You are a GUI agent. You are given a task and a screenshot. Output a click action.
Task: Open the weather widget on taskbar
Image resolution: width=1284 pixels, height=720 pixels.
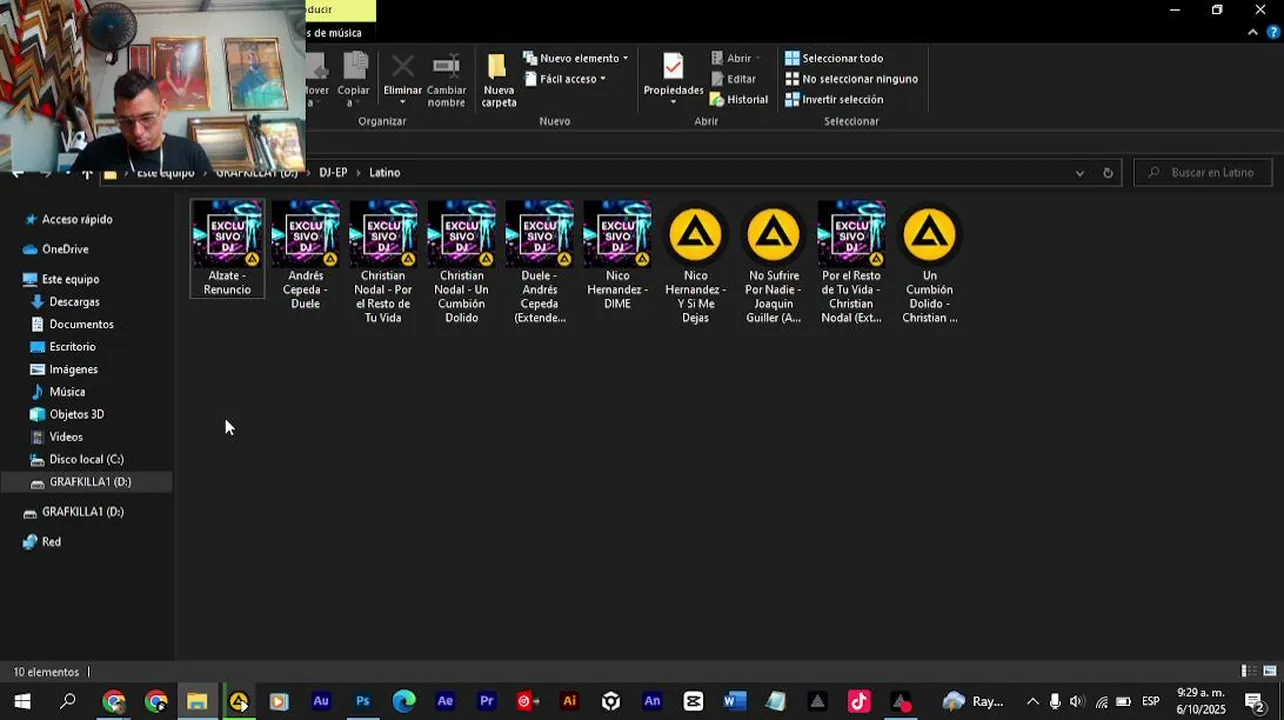tap(972, 702)
